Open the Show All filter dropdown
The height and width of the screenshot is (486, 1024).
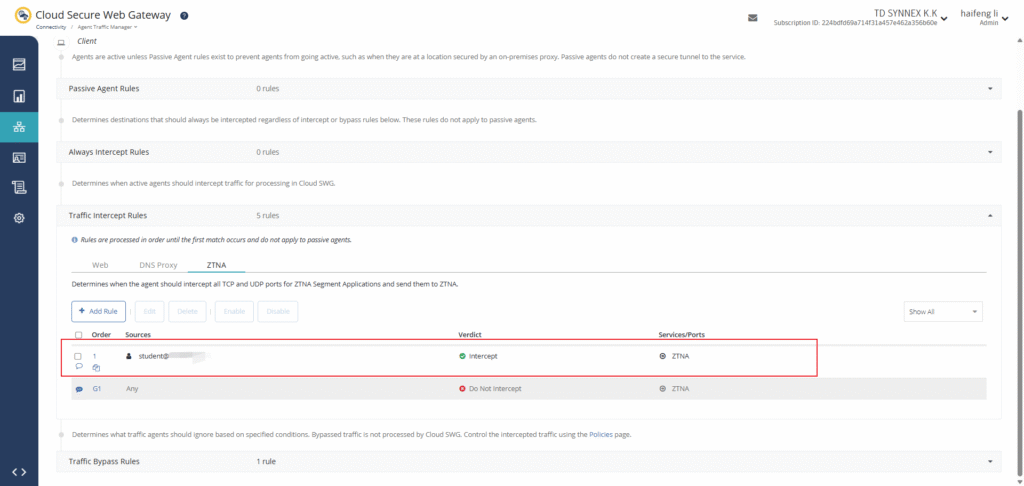pos(942,312)
